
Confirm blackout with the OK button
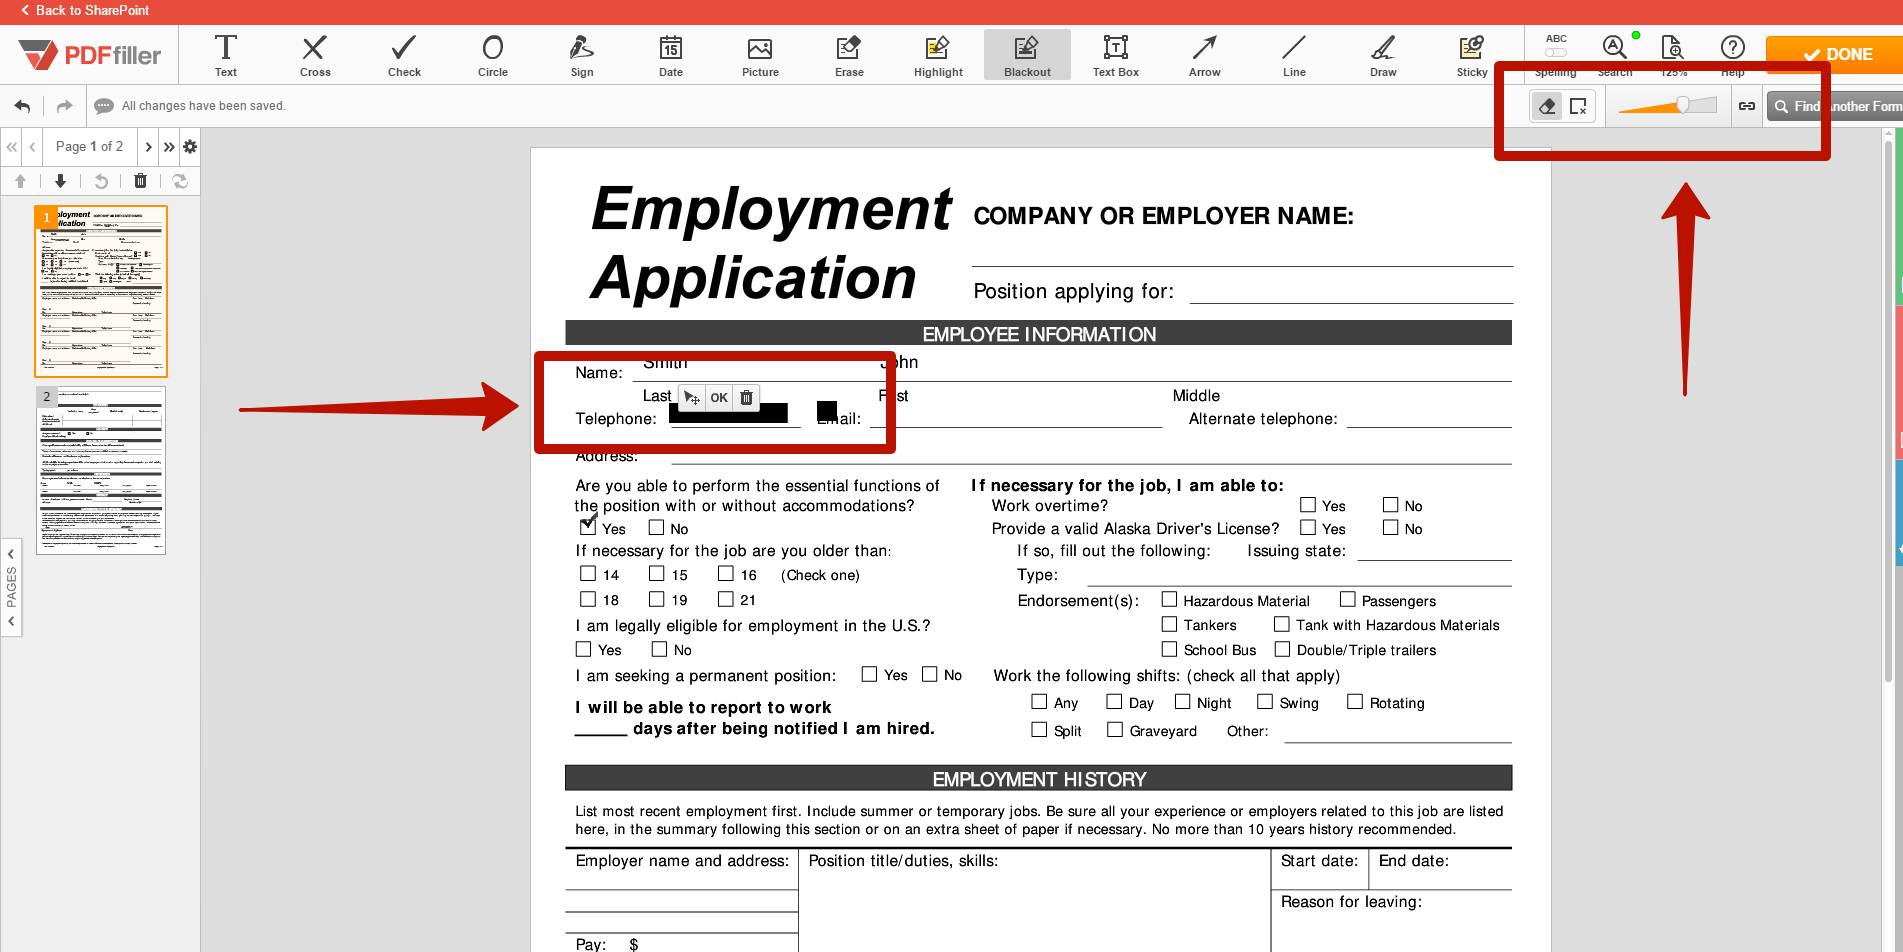click(719, 397)
